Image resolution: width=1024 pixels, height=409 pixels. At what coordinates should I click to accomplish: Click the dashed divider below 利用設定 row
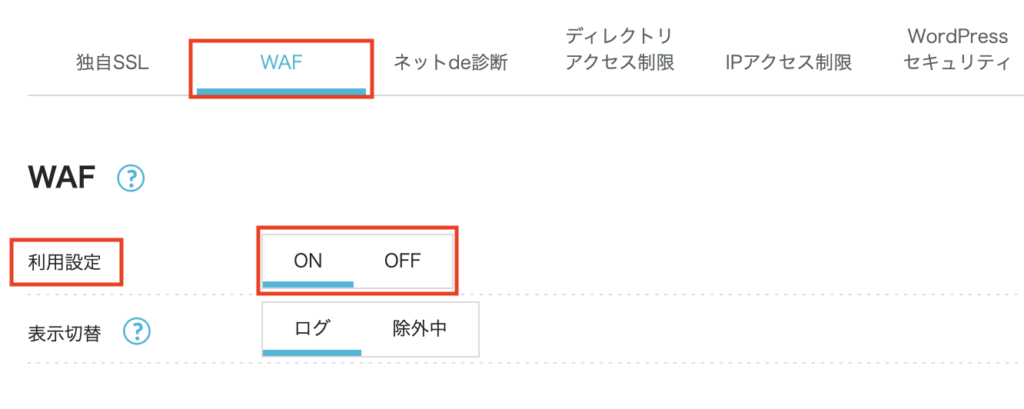(x=600, y=295)
